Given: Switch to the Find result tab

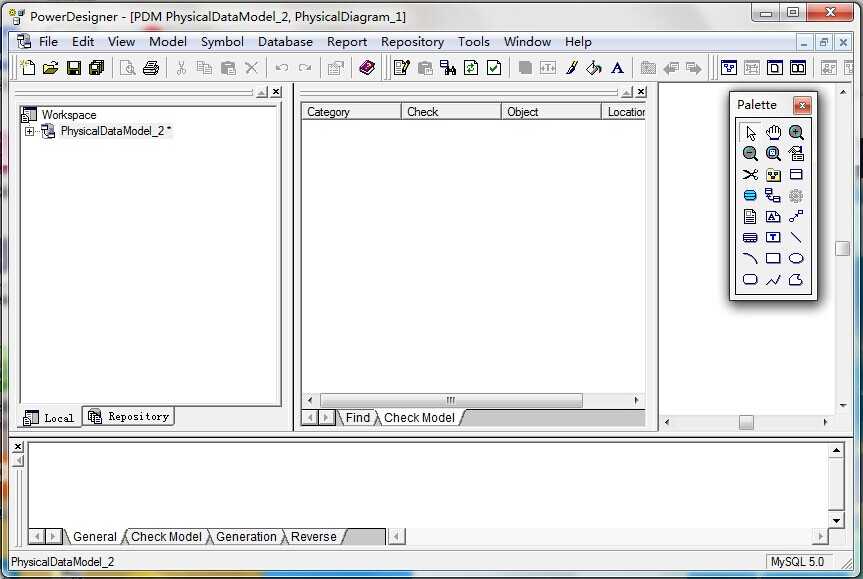Looking at the screenshot, I should click(357, 418).
